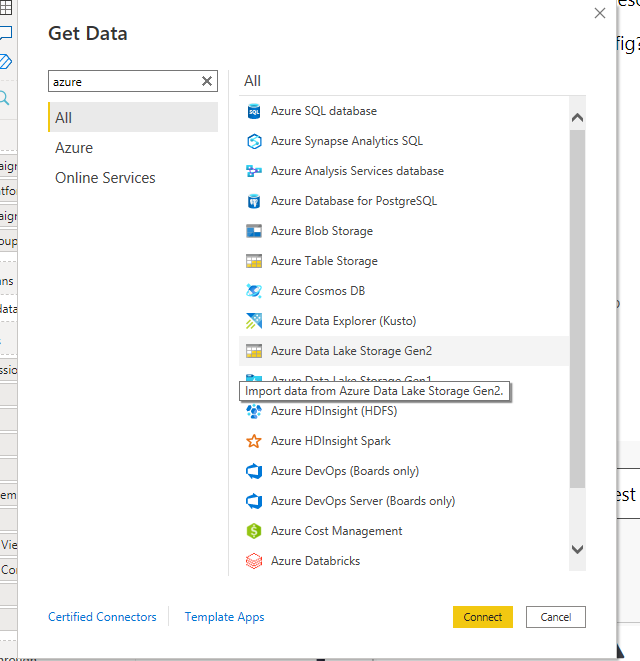Choose Azure Synapse Analytics SQL connector

[404, 141]
